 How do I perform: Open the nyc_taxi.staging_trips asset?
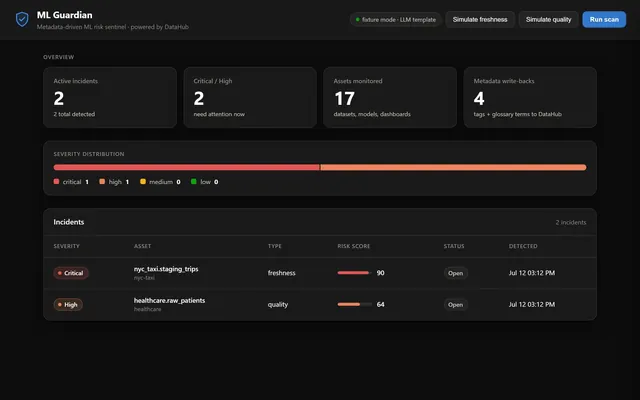166,269
